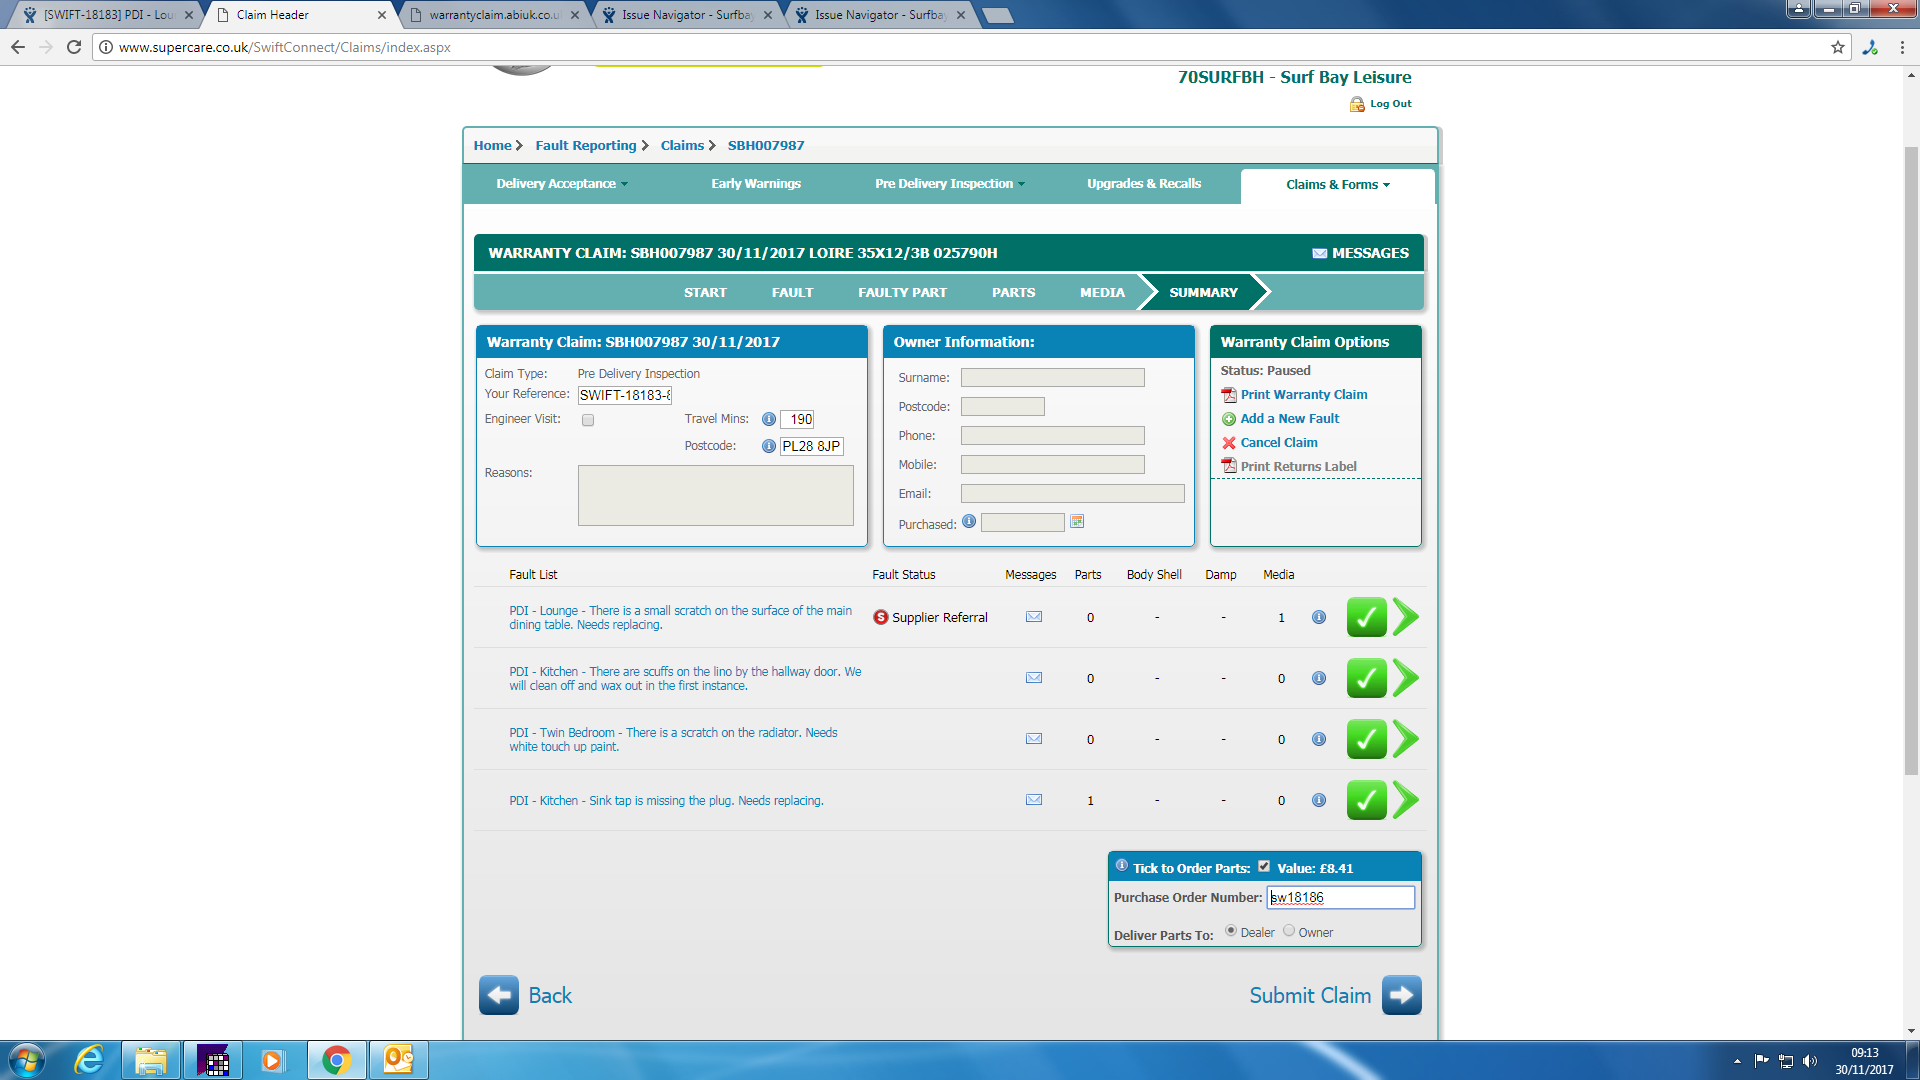Expand the Pre Delivery Inspection dropdown

pos(949,184)
